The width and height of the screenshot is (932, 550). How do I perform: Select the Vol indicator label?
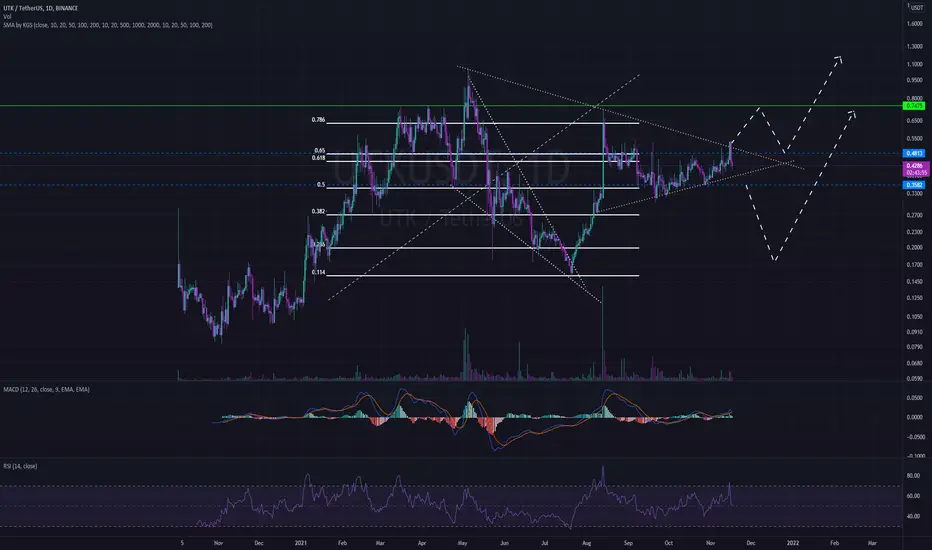(7, 17)
